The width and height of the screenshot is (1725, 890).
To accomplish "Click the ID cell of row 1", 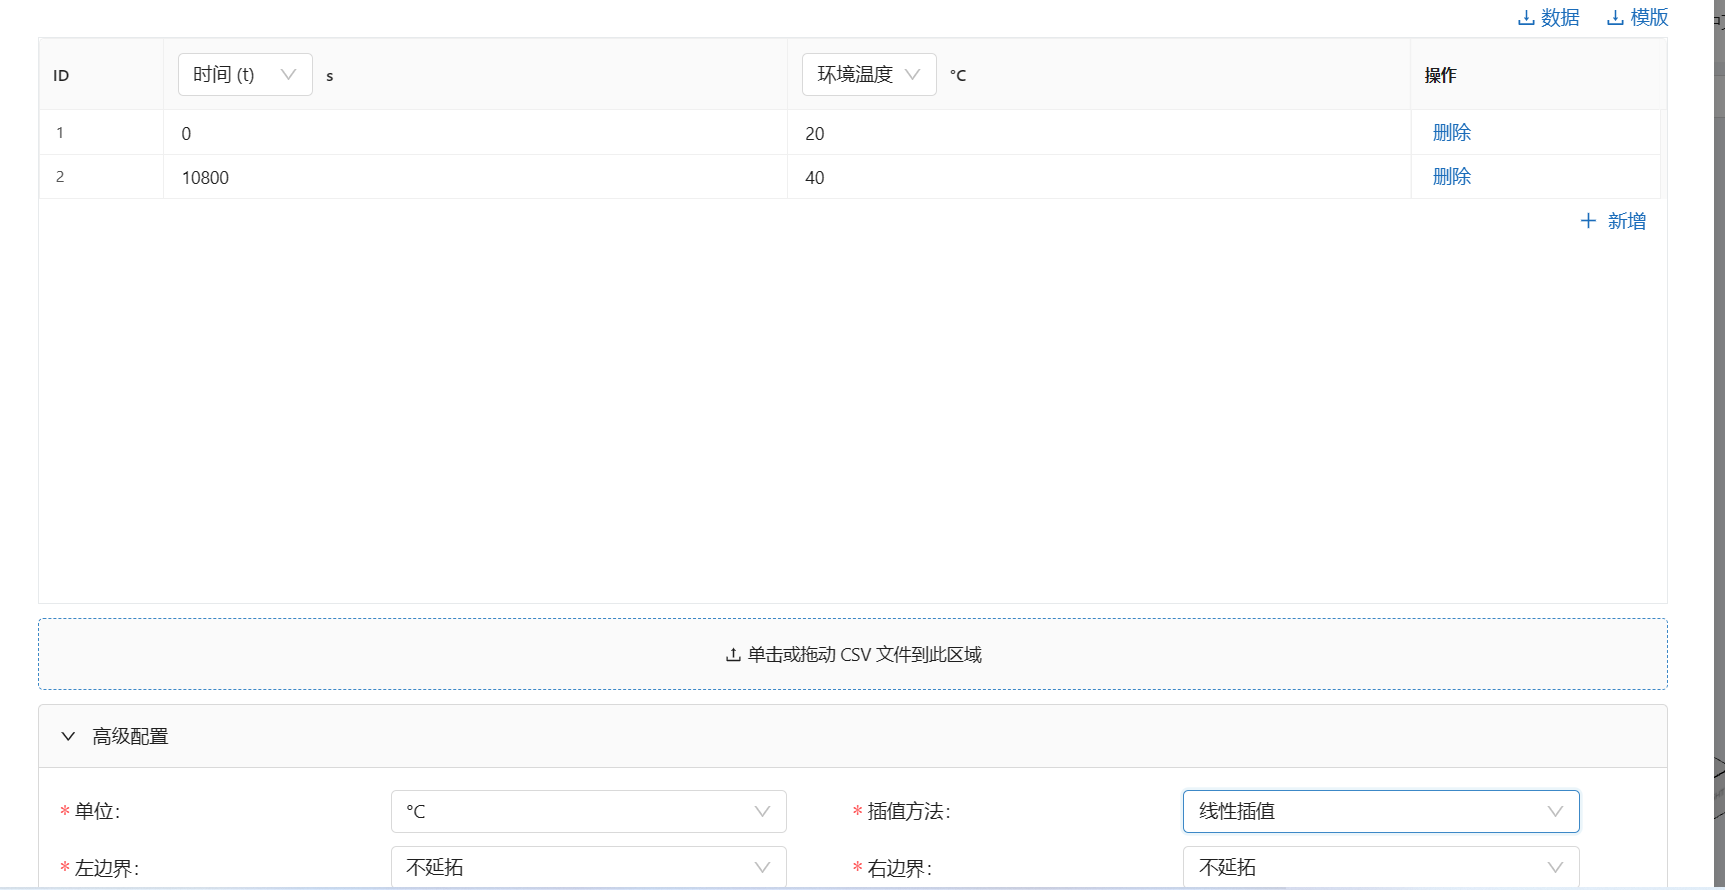I will pos(101,132).
